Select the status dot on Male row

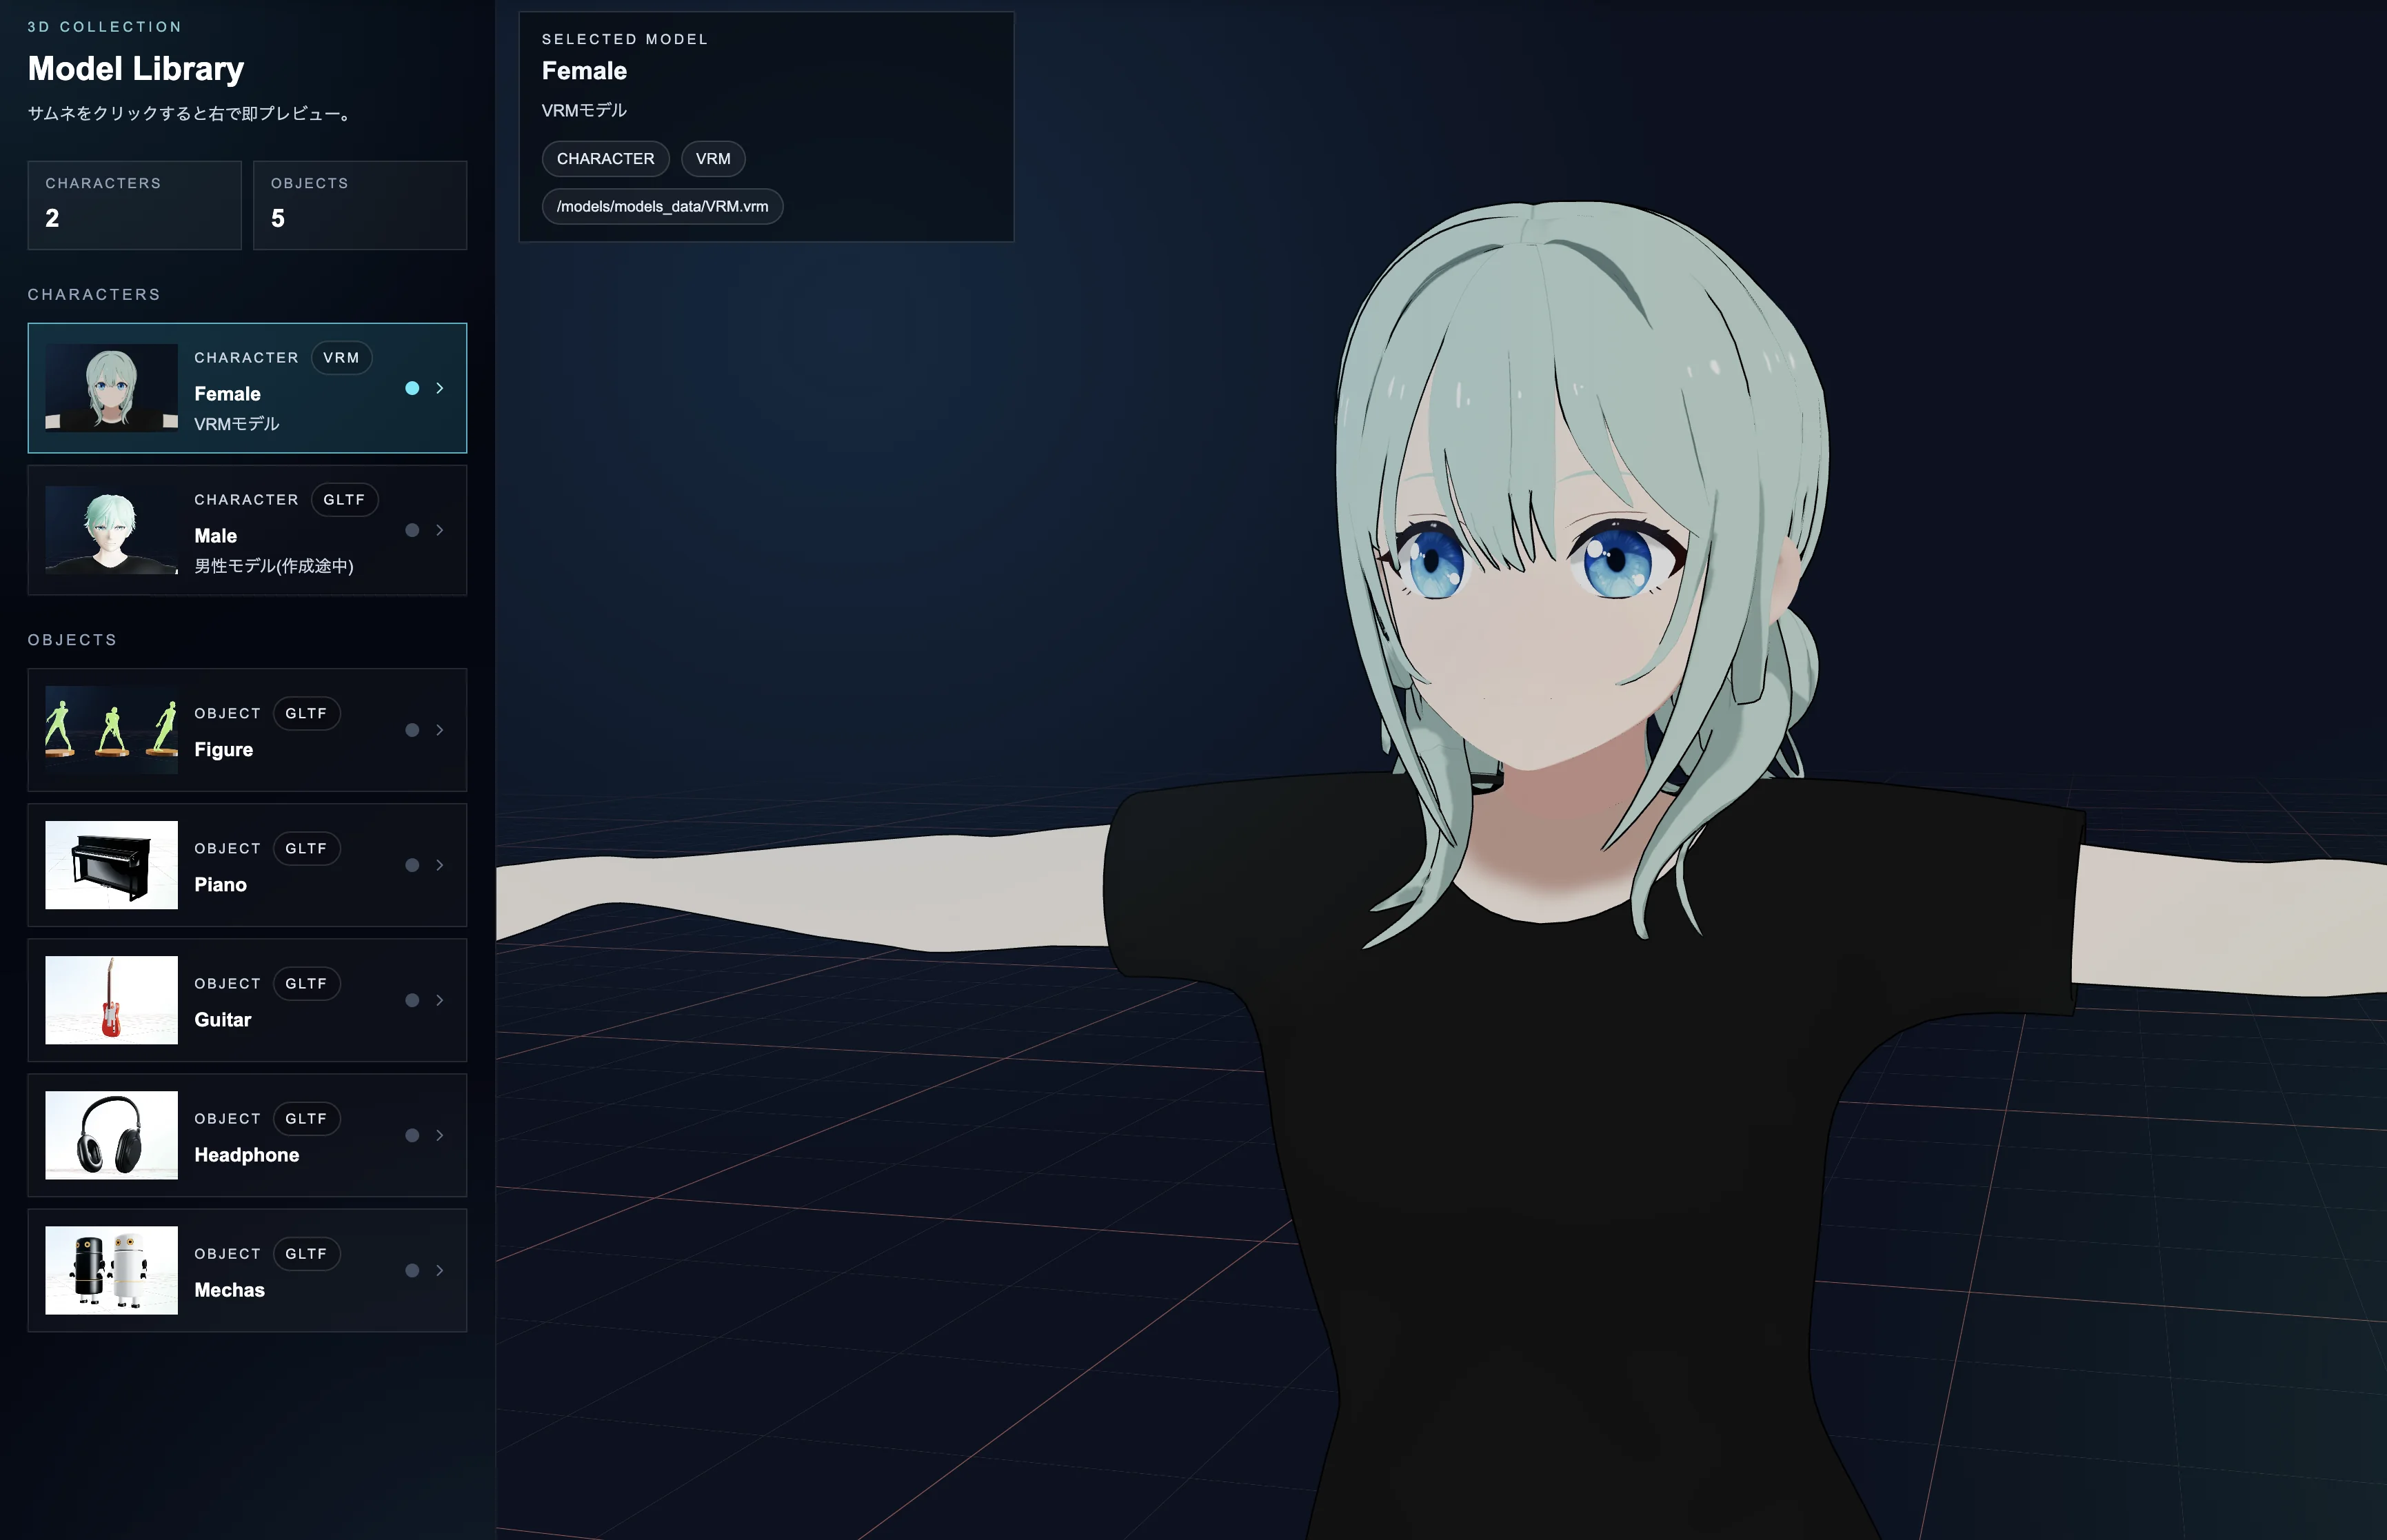pyautogui.click(x=412, y=530)
